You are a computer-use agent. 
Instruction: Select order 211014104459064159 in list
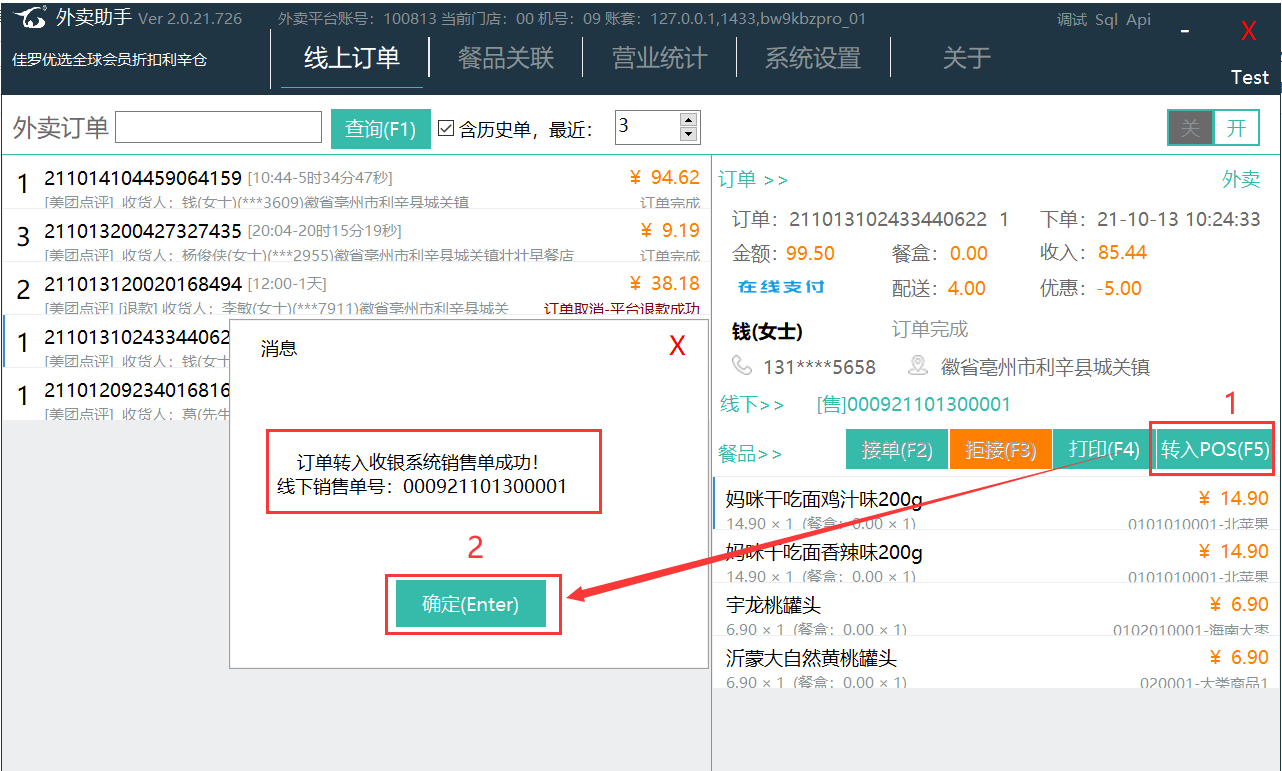(x=143, y=179)
